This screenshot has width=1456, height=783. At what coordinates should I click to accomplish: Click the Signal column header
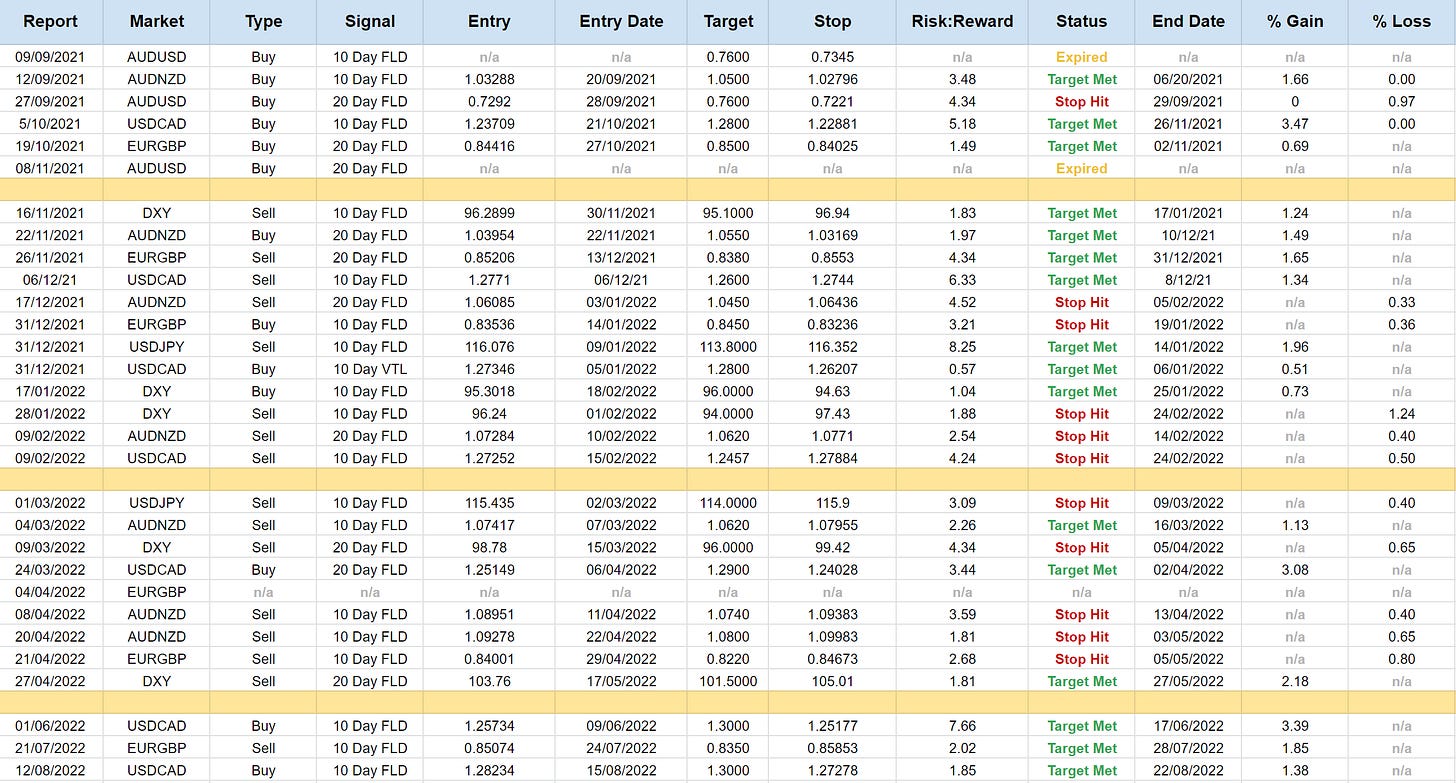point(370,21)
